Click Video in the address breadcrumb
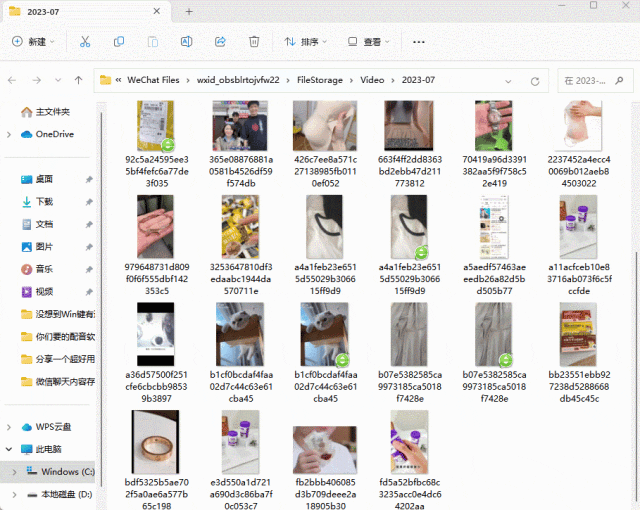The width and height of the screenshot is (640, 510). tap(372, 80)
